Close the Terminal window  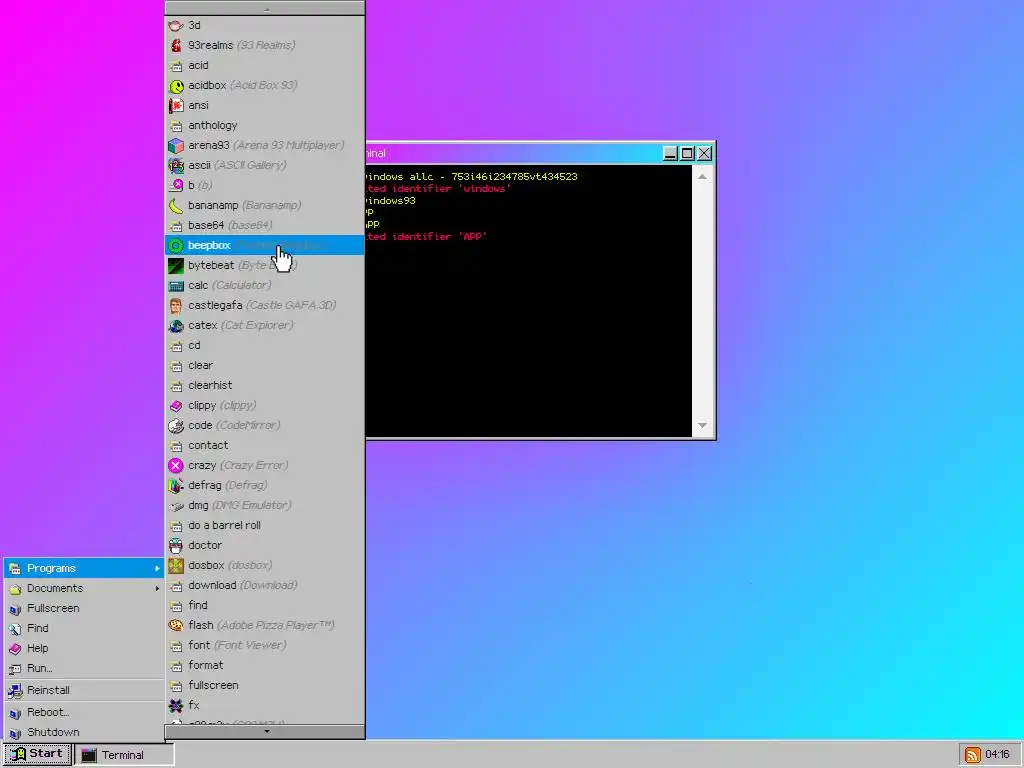[x=704, y=153]
